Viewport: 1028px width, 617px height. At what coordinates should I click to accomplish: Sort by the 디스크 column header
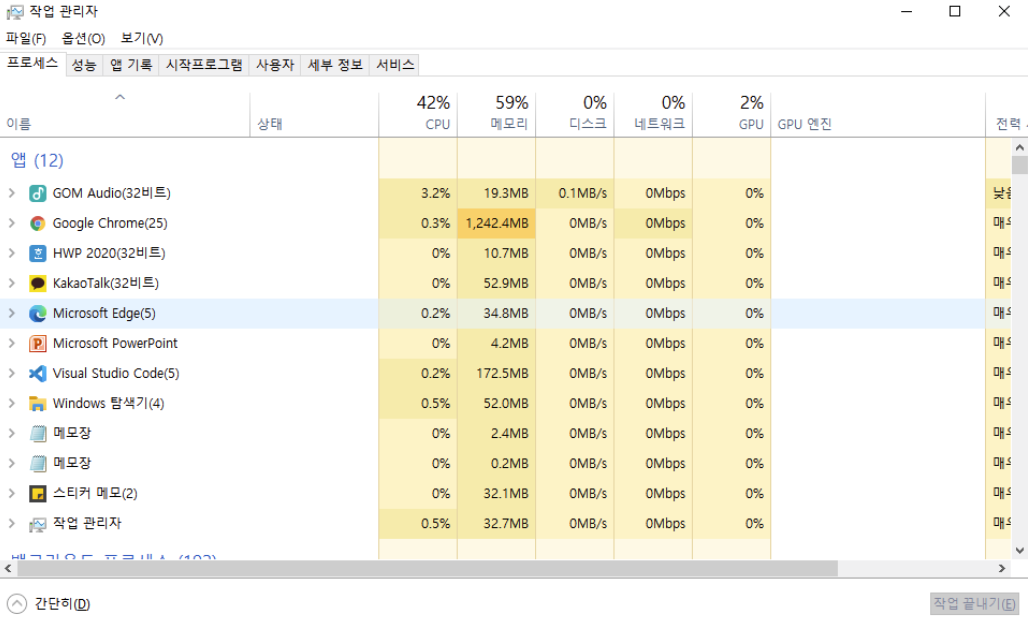(575, 114)
